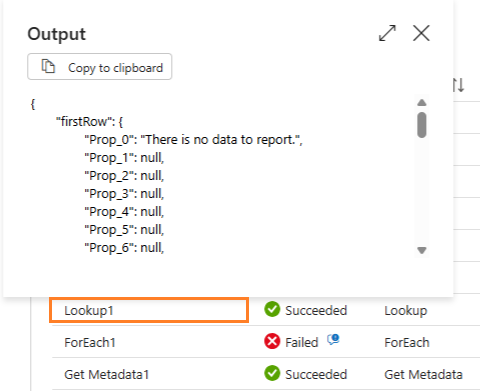Click the Succeeded status text for Get Metadata1
The height and width of the screenshot is (391, 480).
pos(316,374)
